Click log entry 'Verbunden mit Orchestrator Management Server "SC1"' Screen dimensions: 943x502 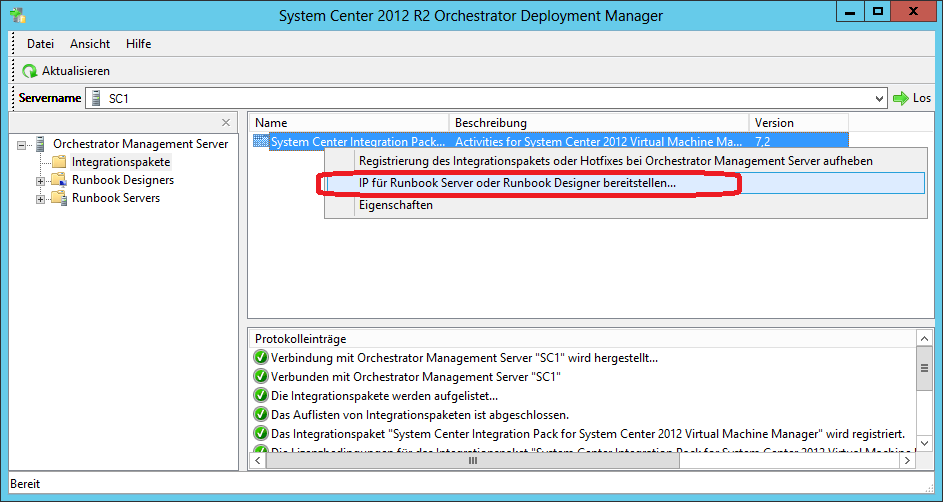pyautogui.click(x=416, y=377)
